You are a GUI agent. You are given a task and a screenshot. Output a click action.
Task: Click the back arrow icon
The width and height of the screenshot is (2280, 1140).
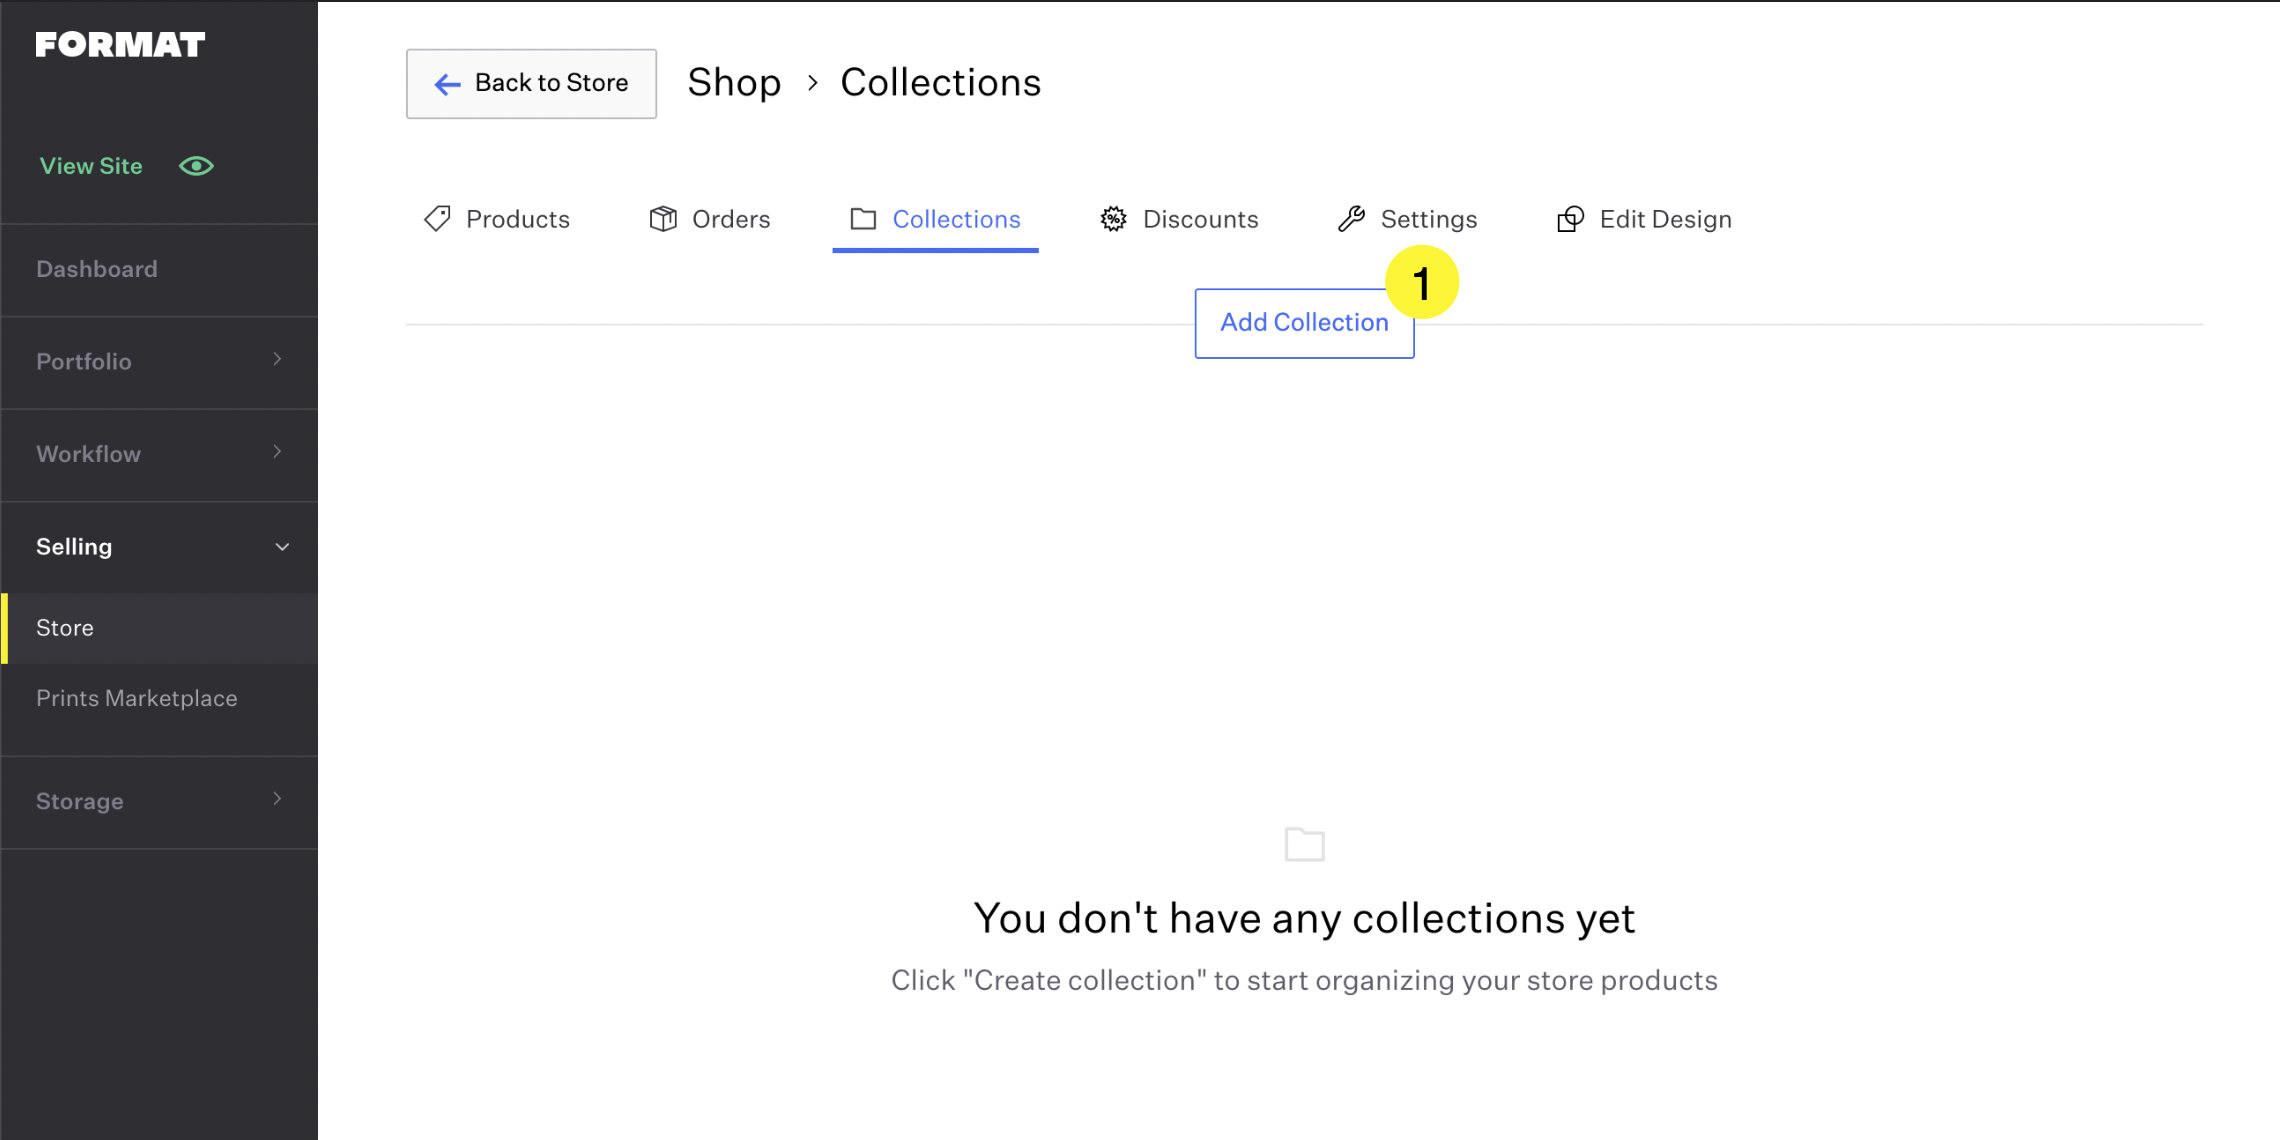(x=447, y=84)
